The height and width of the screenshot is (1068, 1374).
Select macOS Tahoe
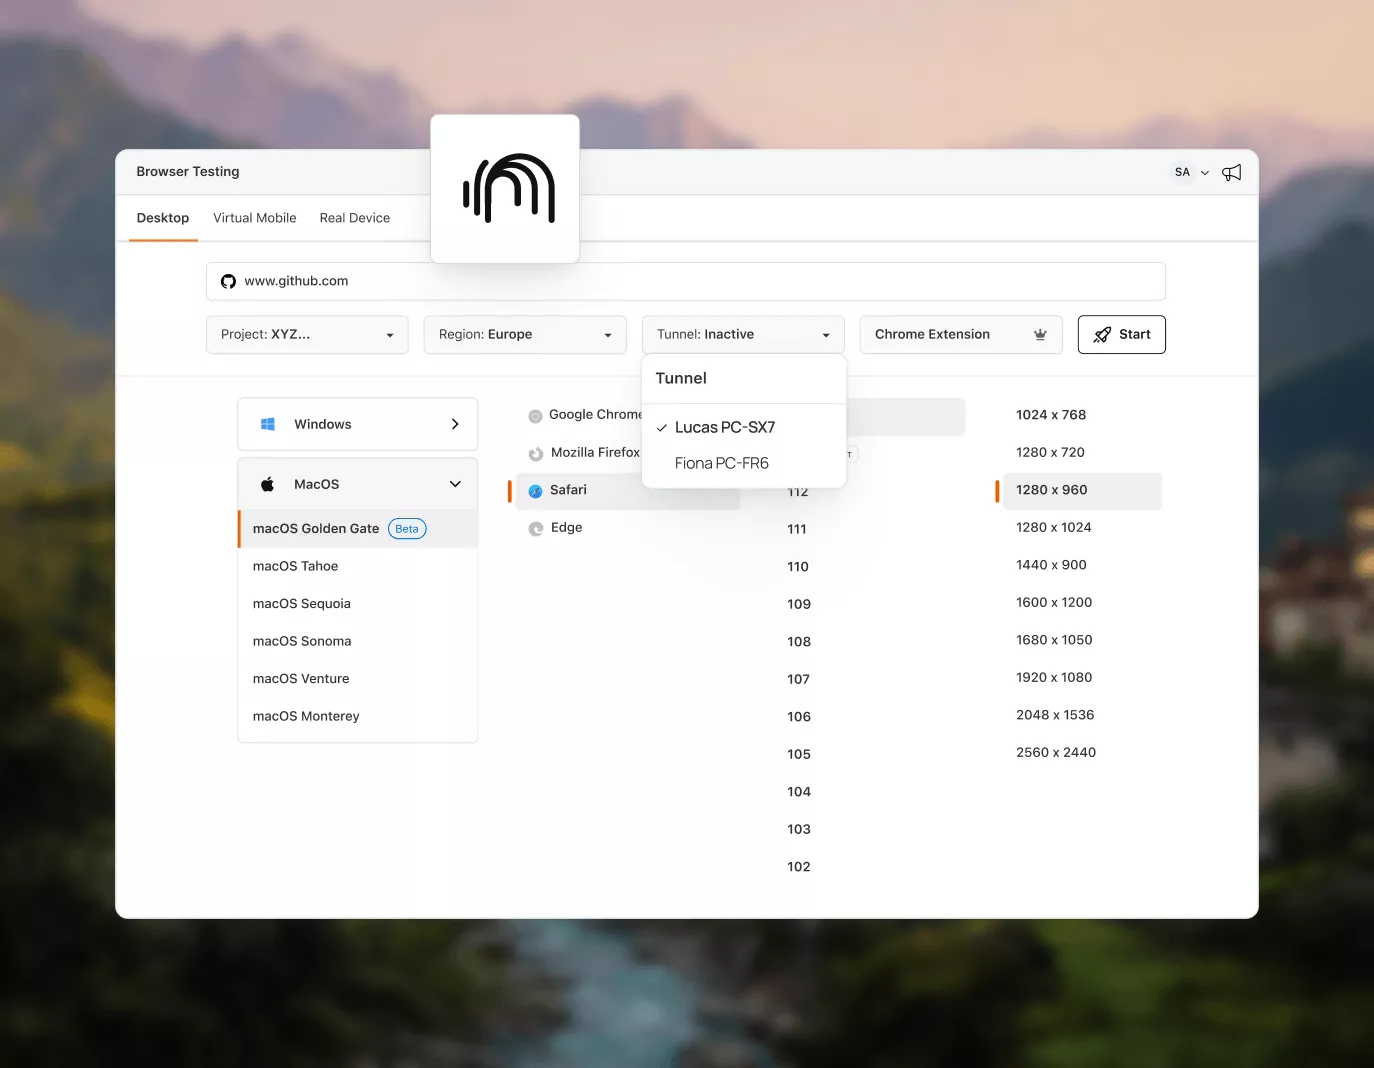pos(295,566)
